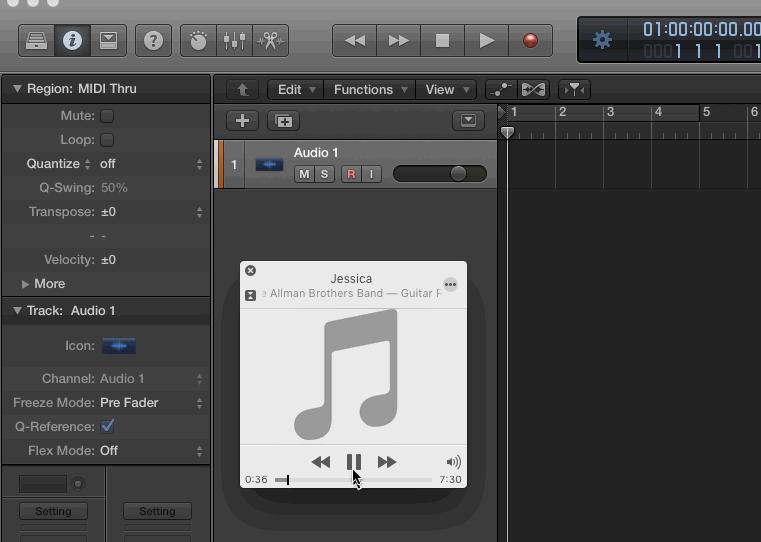Open the Quantize value dropdown
Screen dimensions: 761x542
pyautogui.click(x=150, y=164)
